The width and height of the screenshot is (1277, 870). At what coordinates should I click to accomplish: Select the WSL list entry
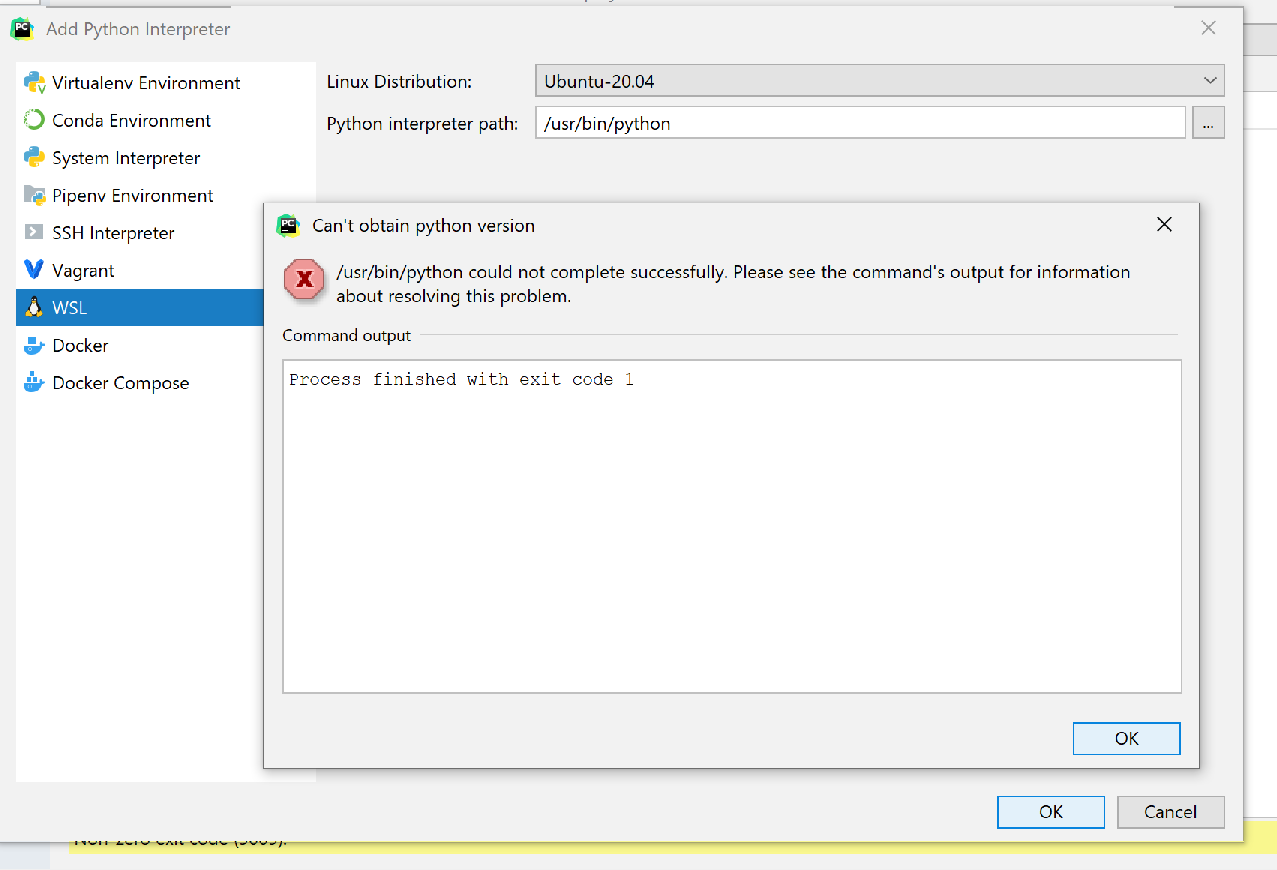[140, 308]
